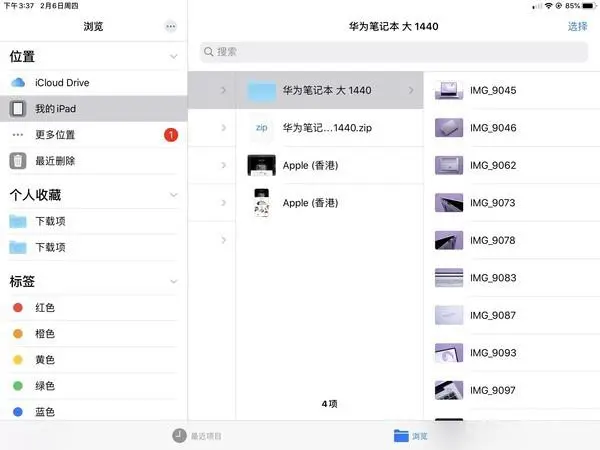Image resolution: width=600 pixels, height=450 pixels.
Task: Open image IMG_9045
Action: pos(512,90)
